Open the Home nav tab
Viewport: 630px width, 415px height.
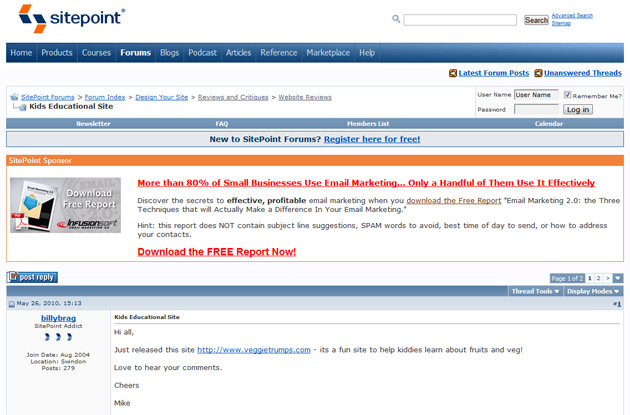(x=21, y=53)
